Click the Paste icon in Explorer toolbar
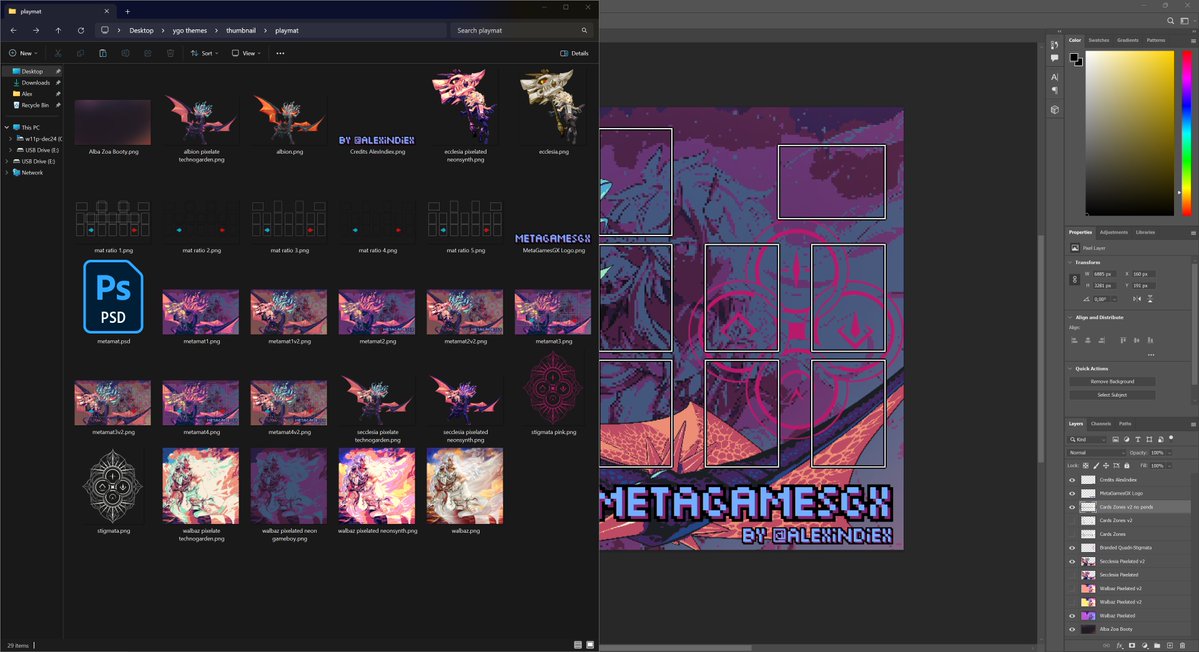Image resolution: width=1199 pixels, height=652 pixels. click(102, 54)
